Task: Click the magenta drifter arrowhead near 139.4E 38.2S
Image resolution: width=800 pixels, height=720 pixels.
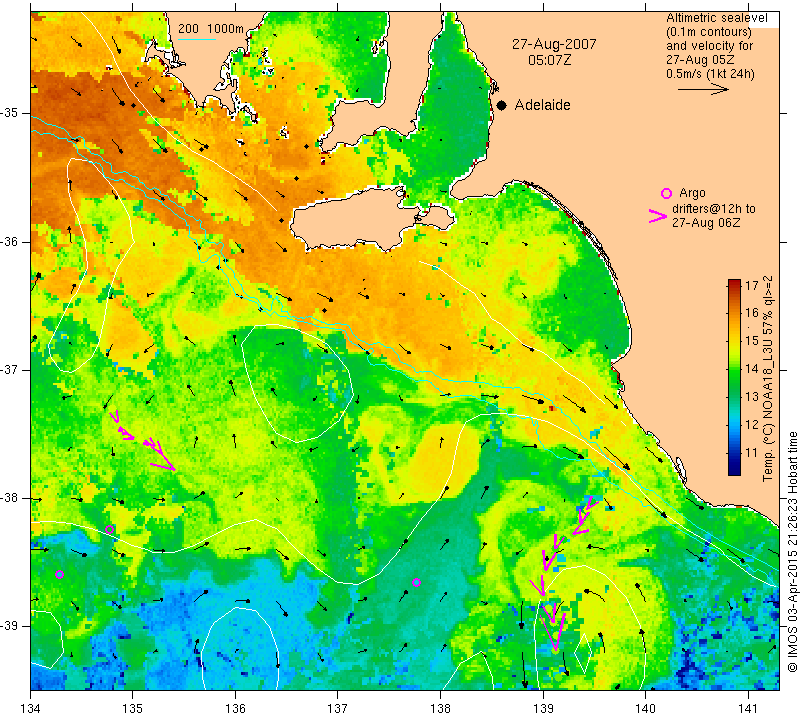Action: pos(581,523)
